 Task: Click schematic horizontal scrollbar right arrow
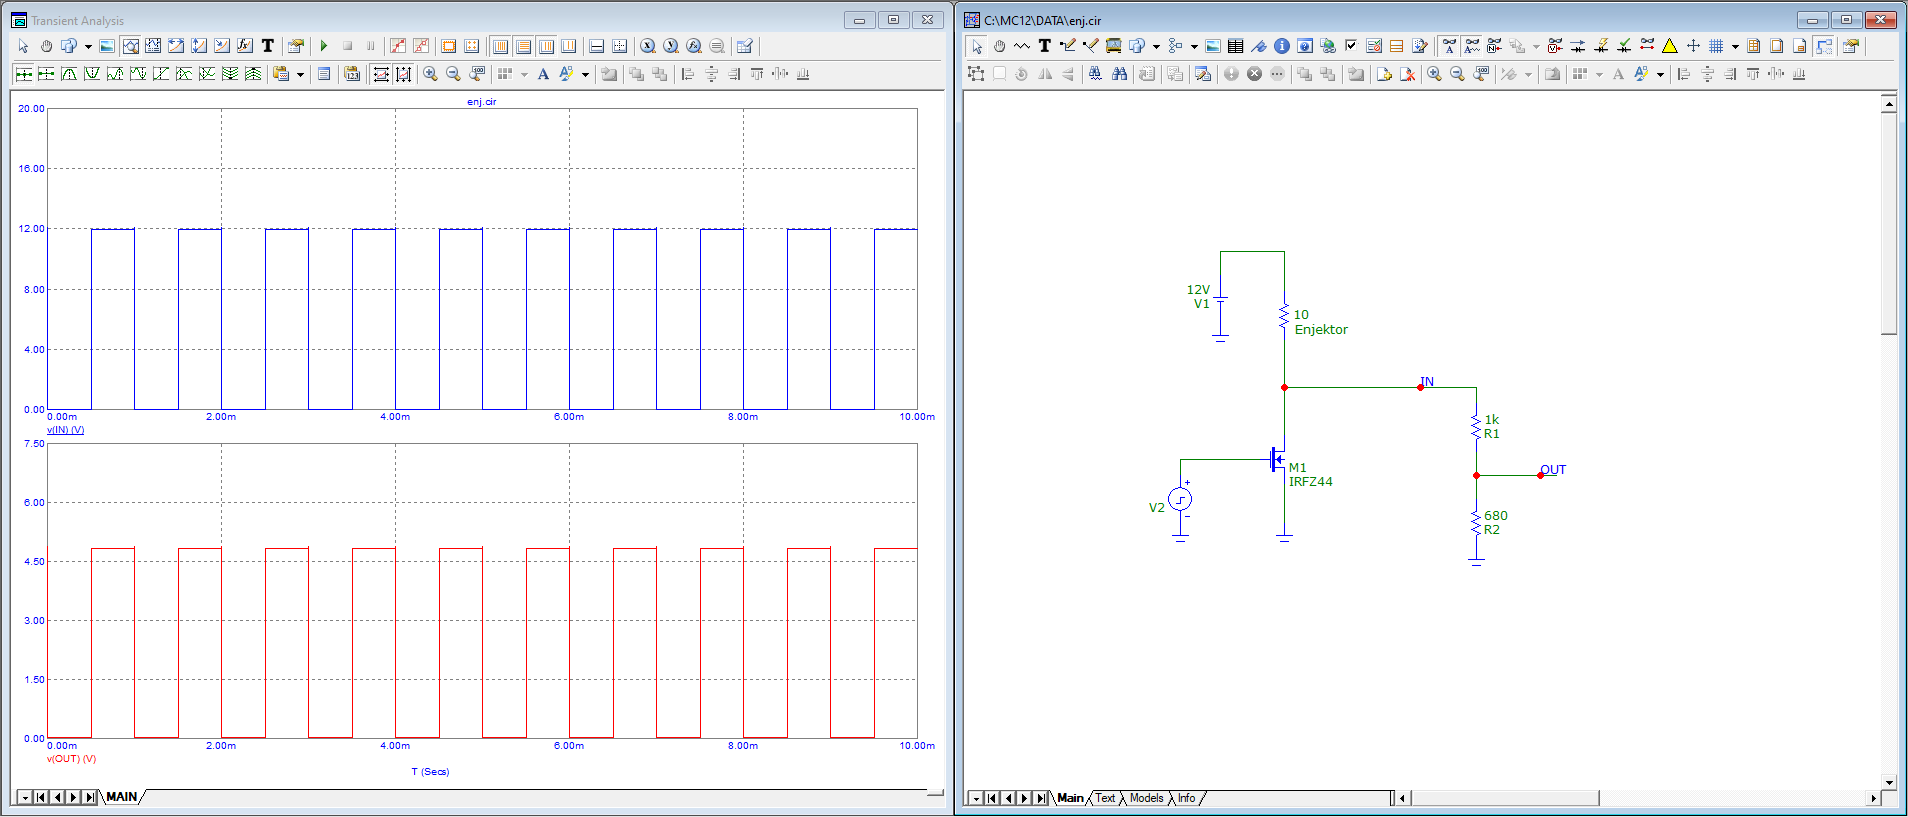[1873, 798]
